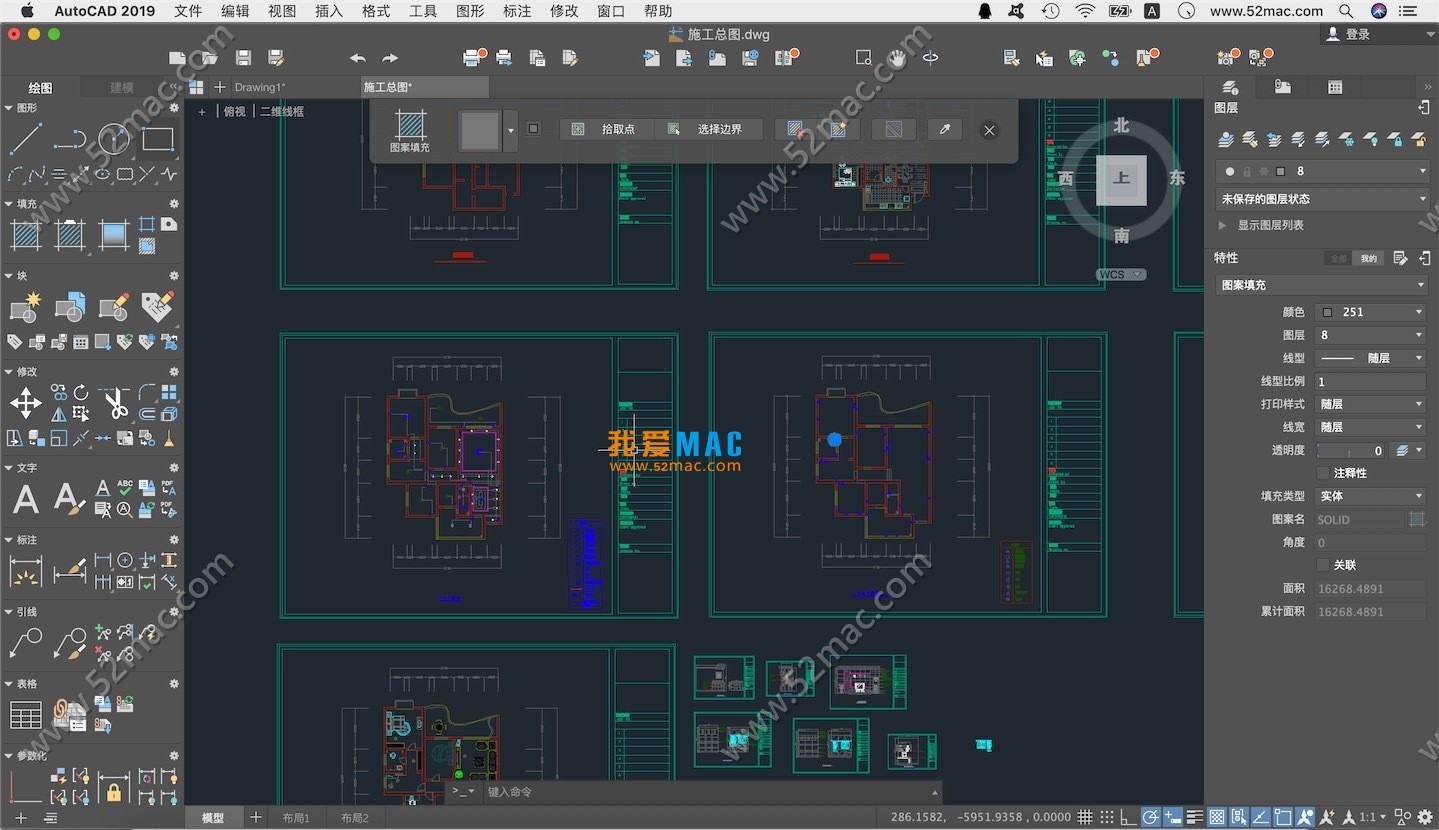Open the 插入 menu in the menu bar
The image size is (1439, 830).
(328, 11)
